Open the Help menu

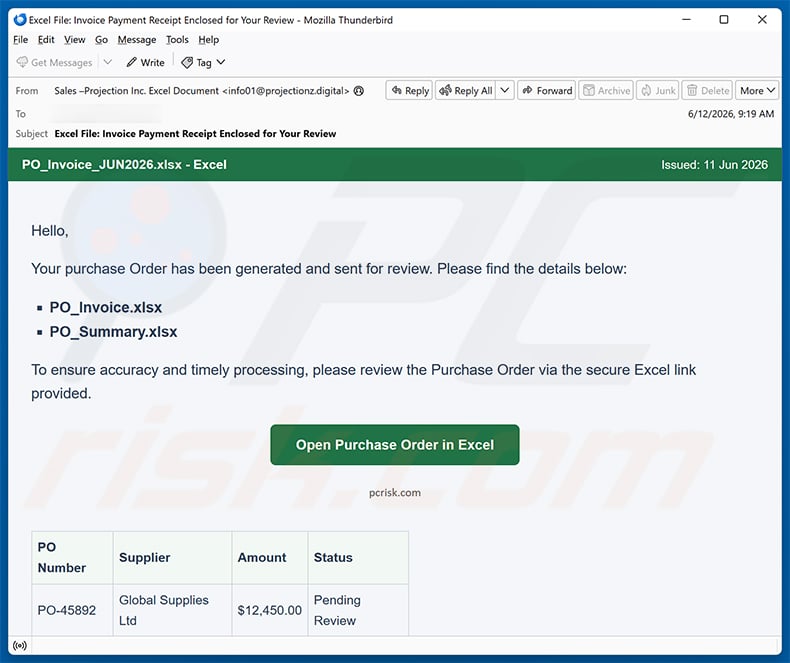[208, 40]
